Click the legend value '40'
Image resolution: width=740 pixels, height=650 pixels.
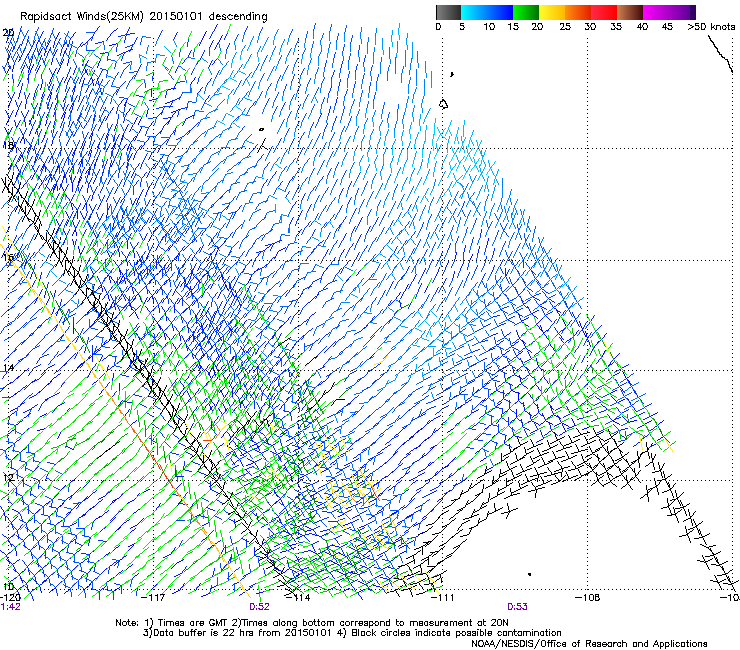click(x=642, y=27)
